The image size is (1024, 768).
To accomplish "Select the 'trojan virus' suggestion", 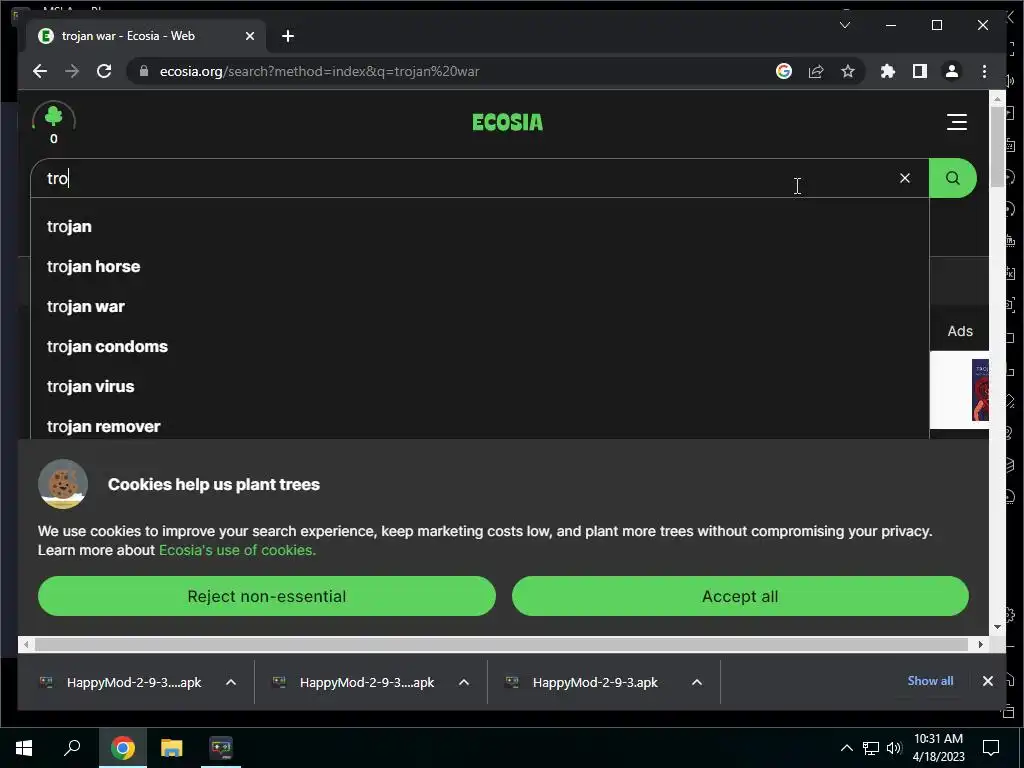I will pyautogui.click(x=90, y=387).
